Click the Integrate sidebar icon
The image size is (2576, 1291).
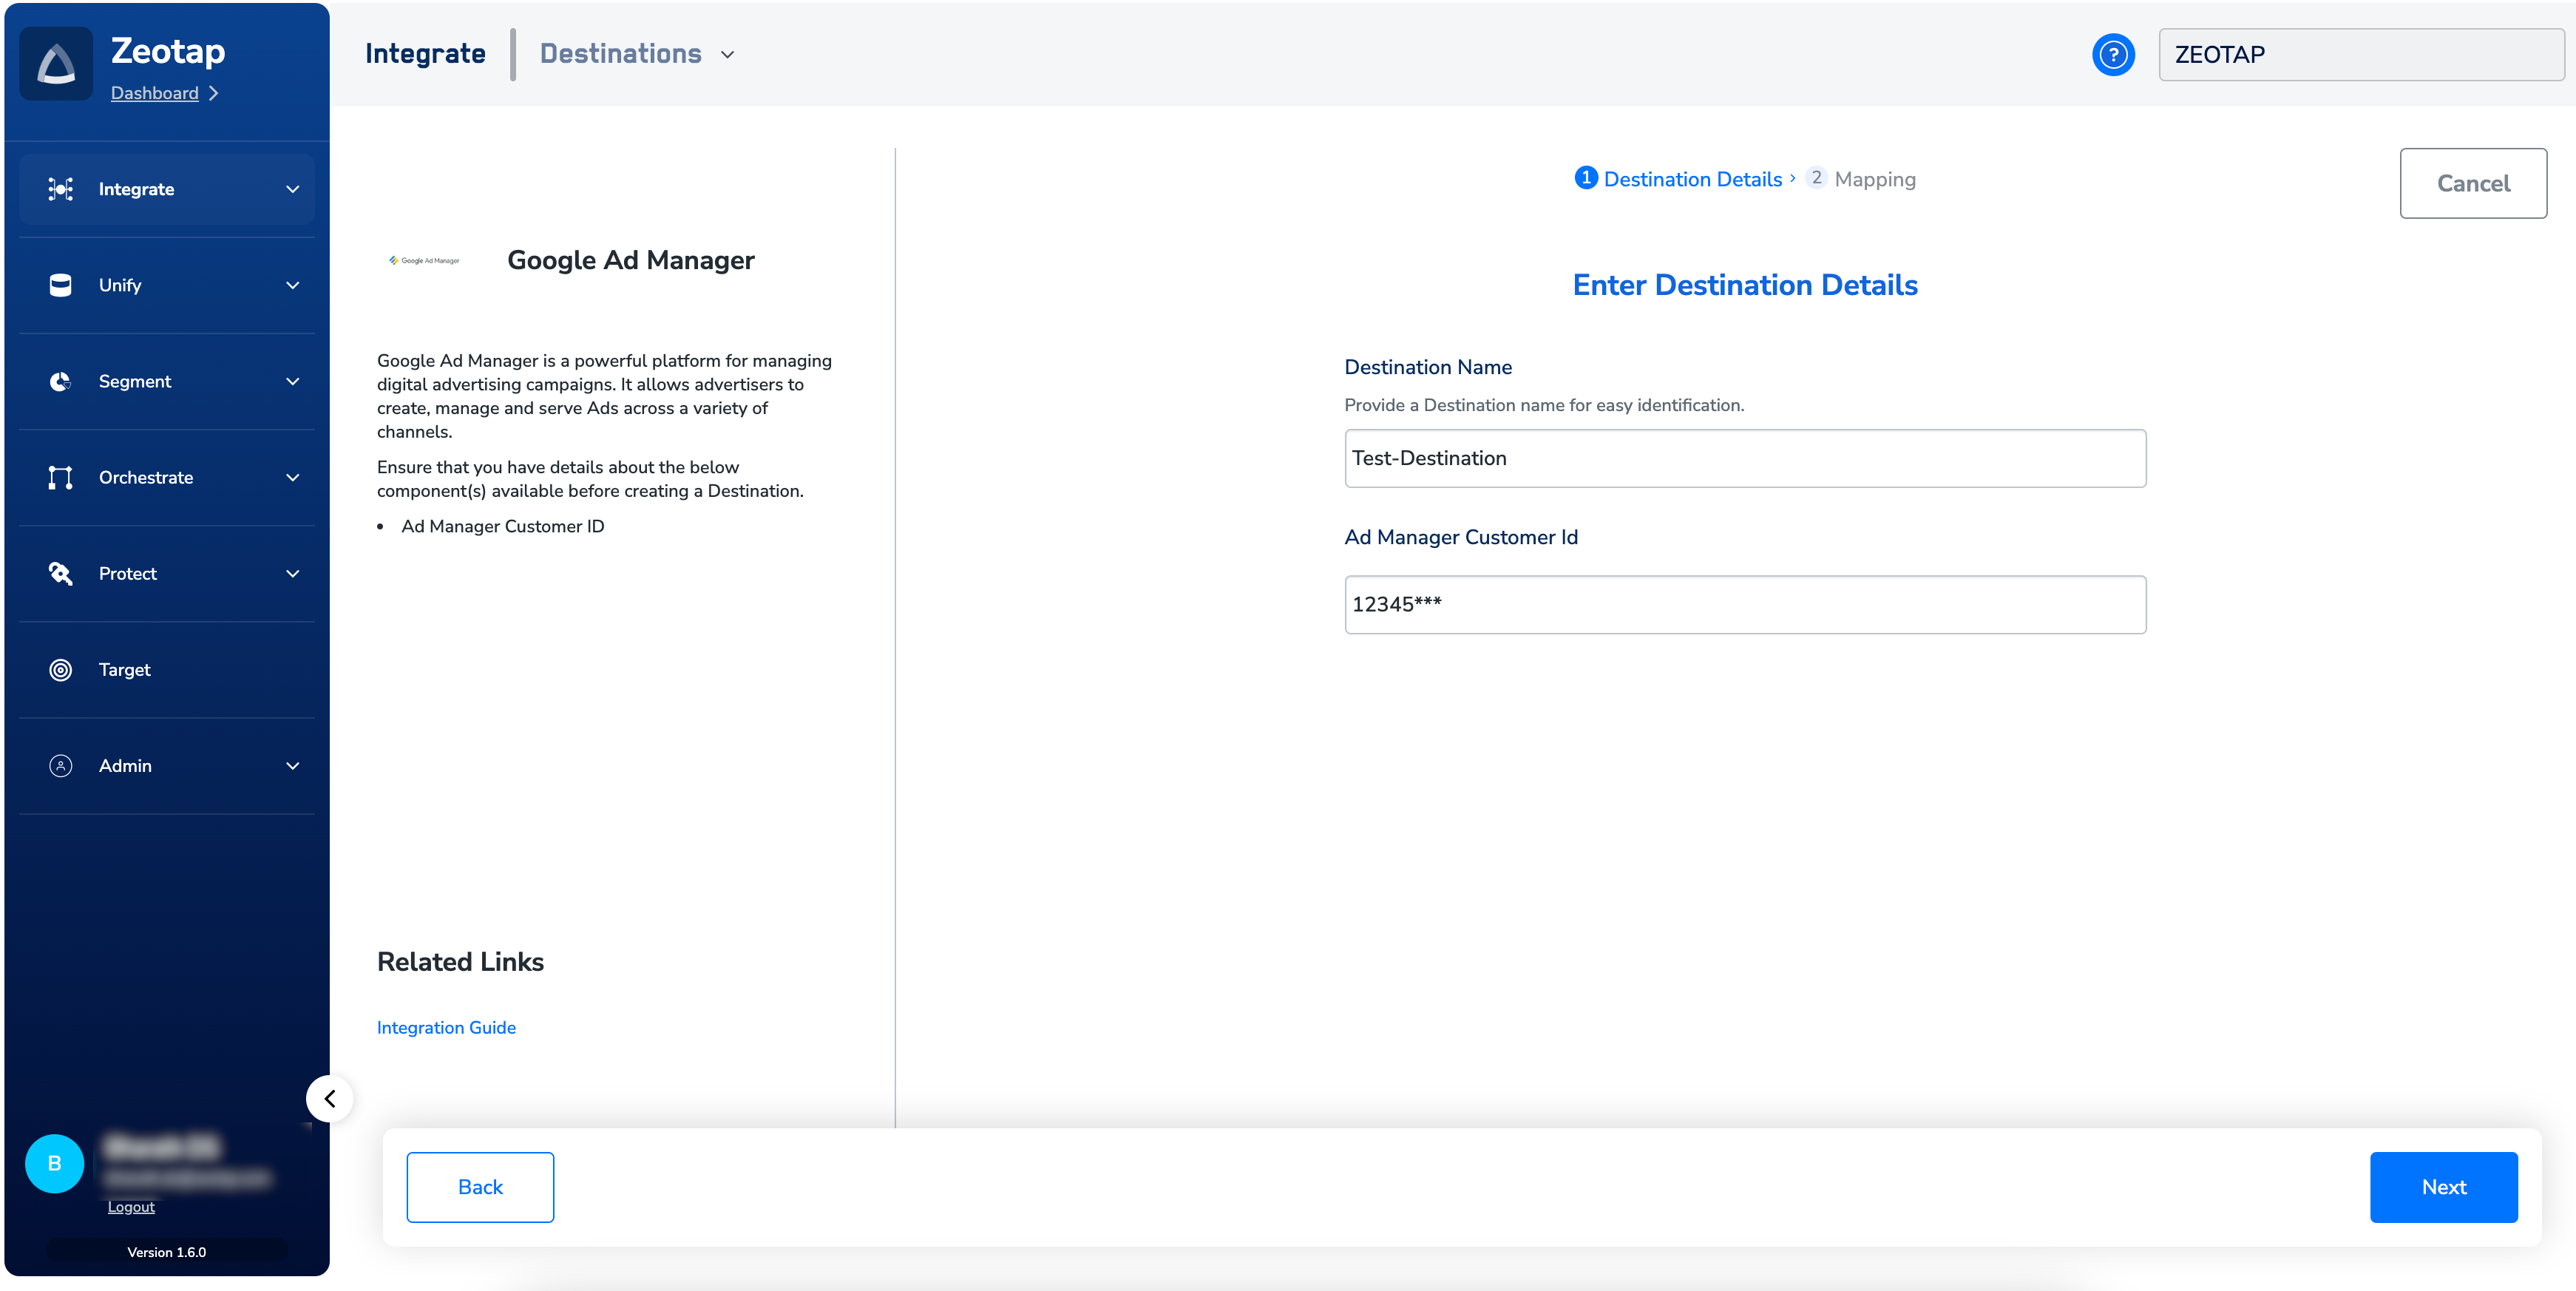click(60, 189)
